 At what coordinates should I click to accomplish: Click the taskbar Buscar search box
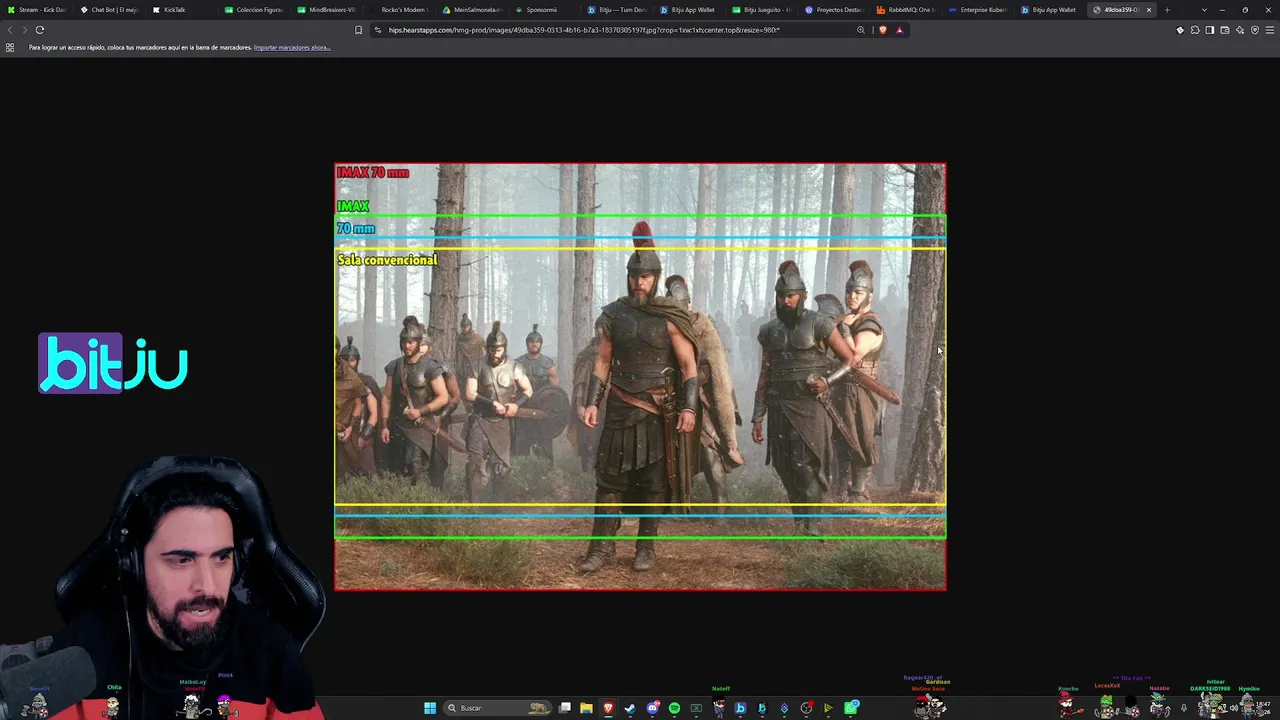click(498, 708)
